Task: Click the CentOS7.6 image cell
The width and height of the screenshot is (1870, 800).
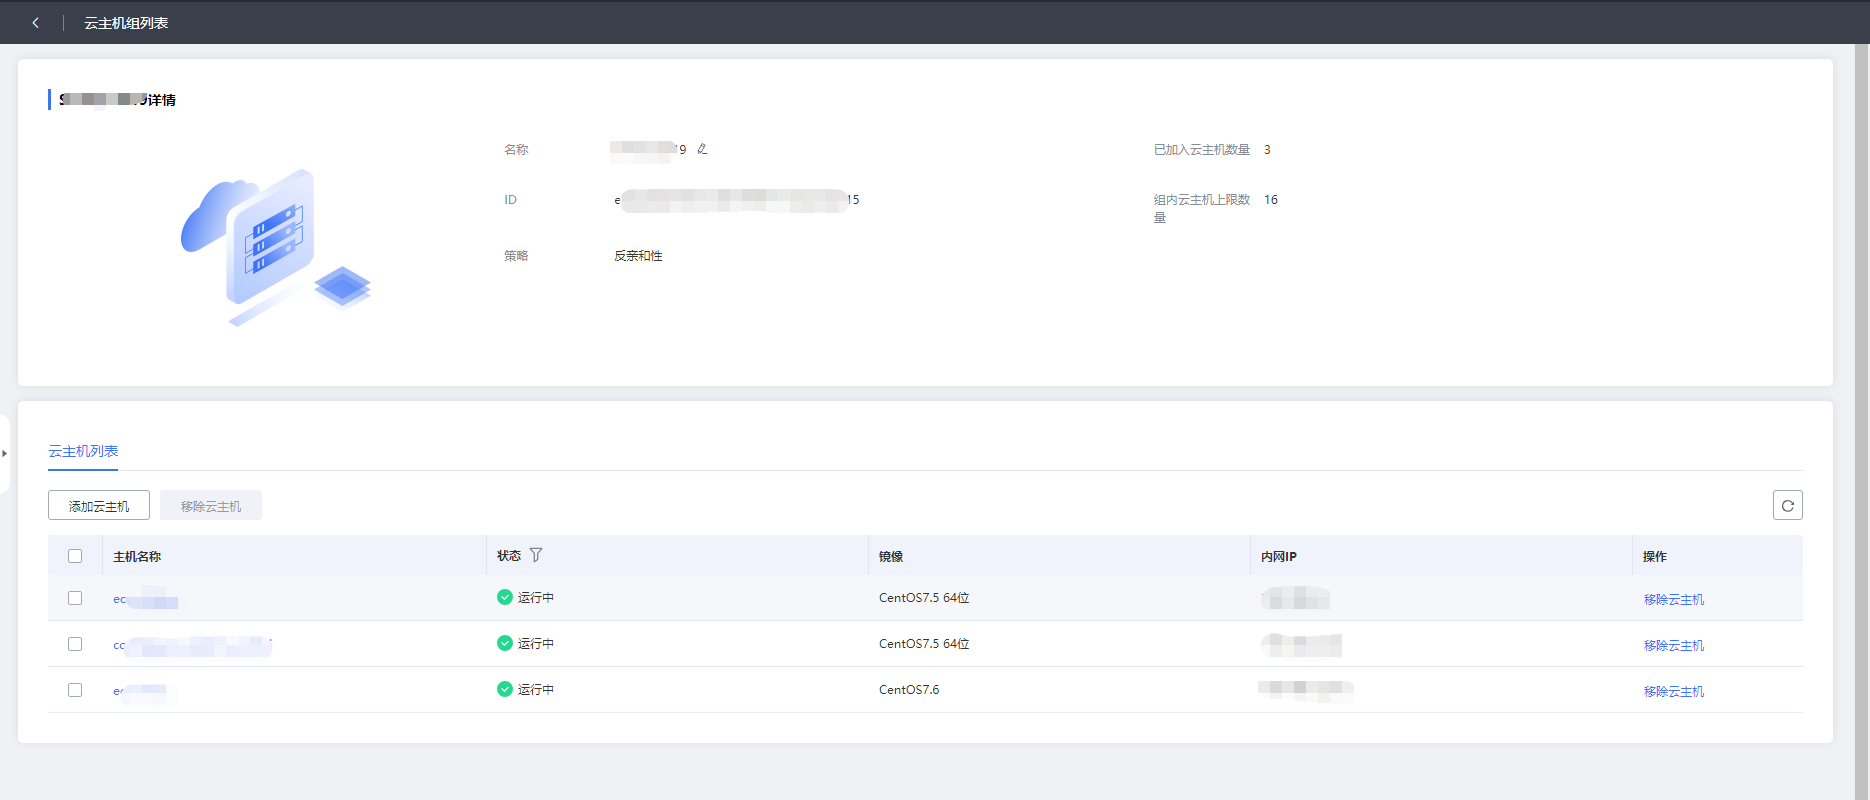Action: 909,689
